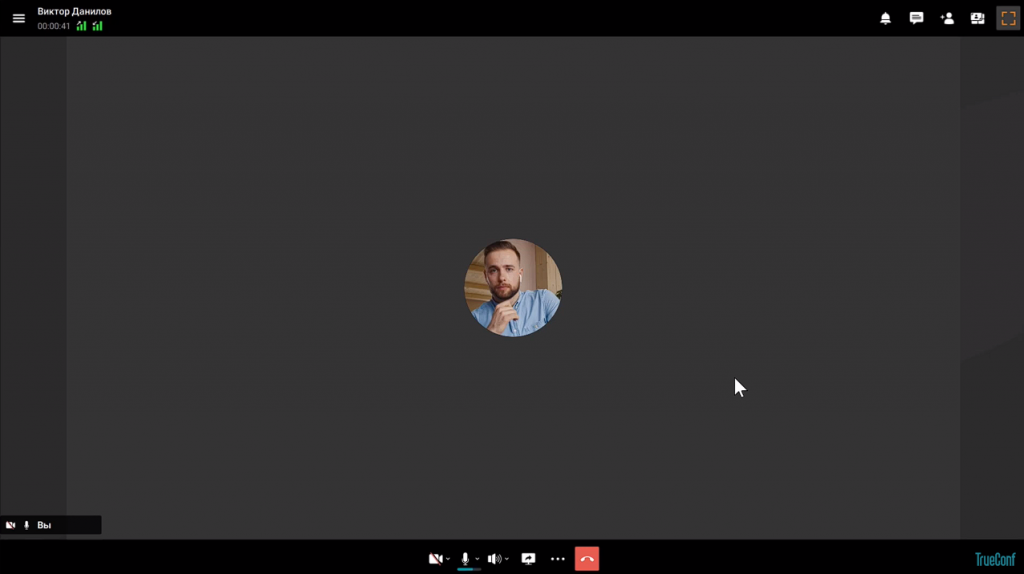1024x574 pixels.
Task: Click the microphone level bar
Action: pos(469,569)
